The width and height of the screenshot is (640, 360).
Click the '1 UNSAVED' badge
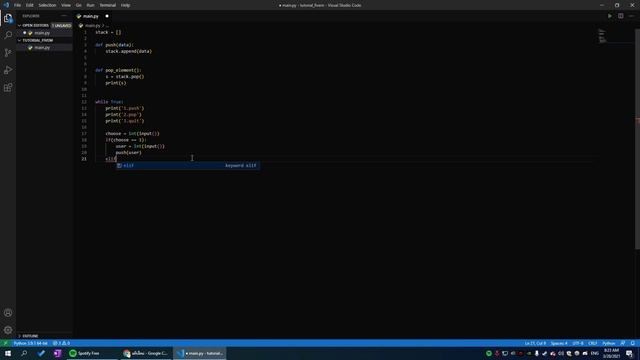point(62,25)
